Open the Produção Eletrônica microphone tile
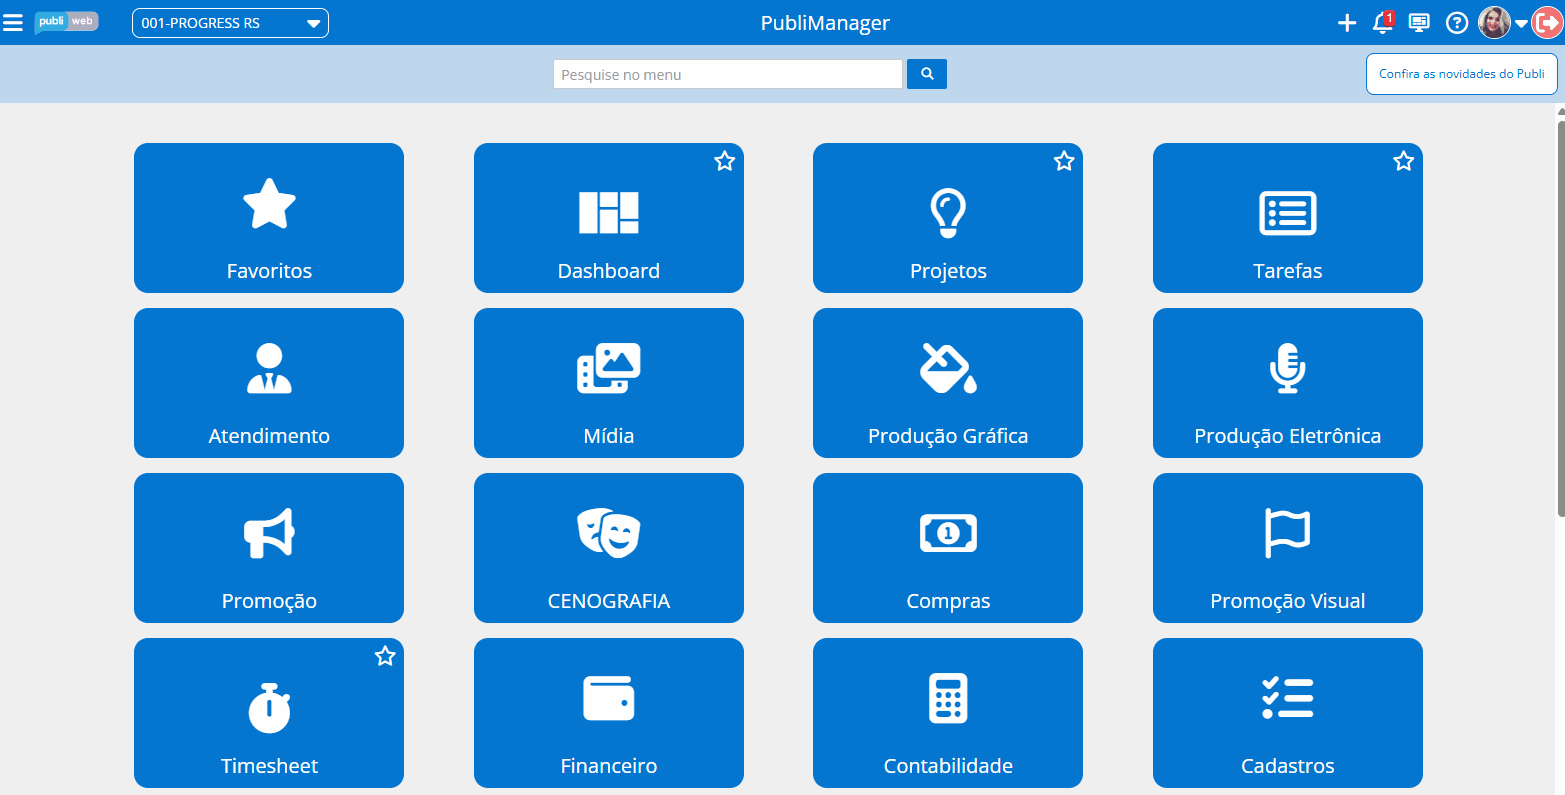This screenshot has height=795, width=1565. (1288, 383)
